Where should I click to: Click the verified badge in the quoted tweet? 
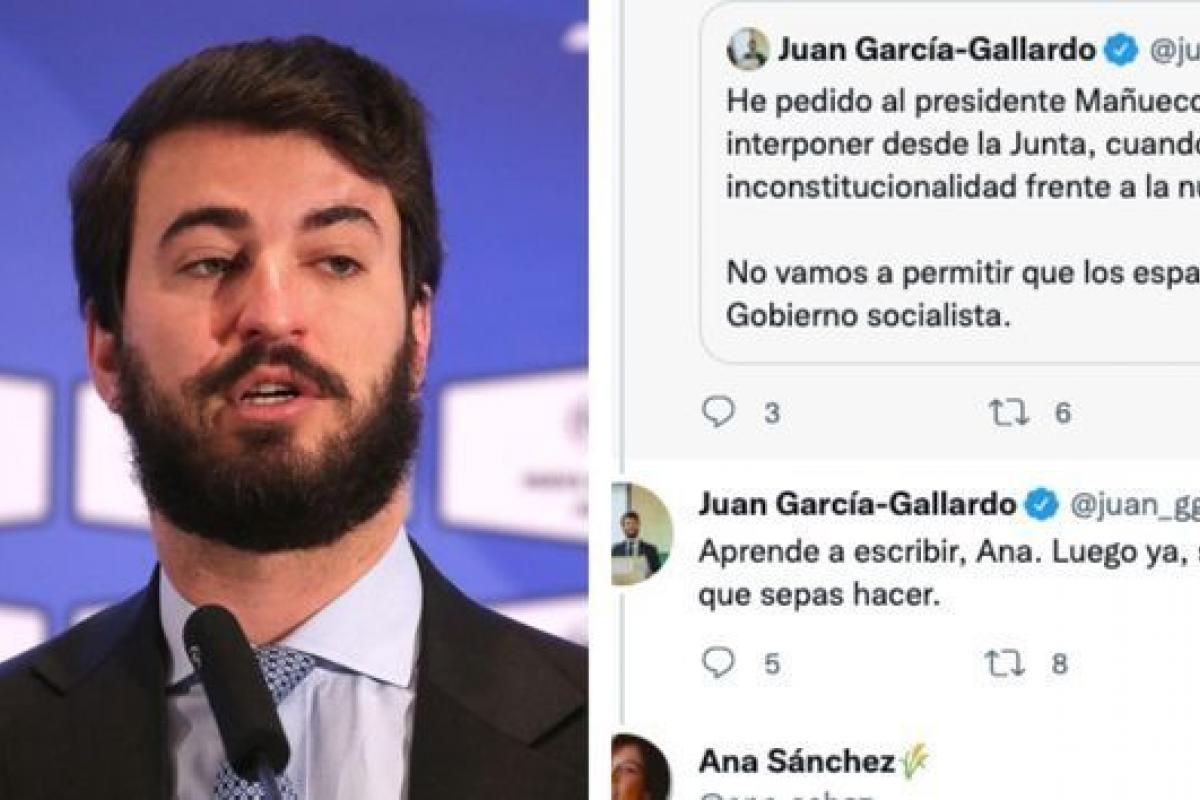1121,50
